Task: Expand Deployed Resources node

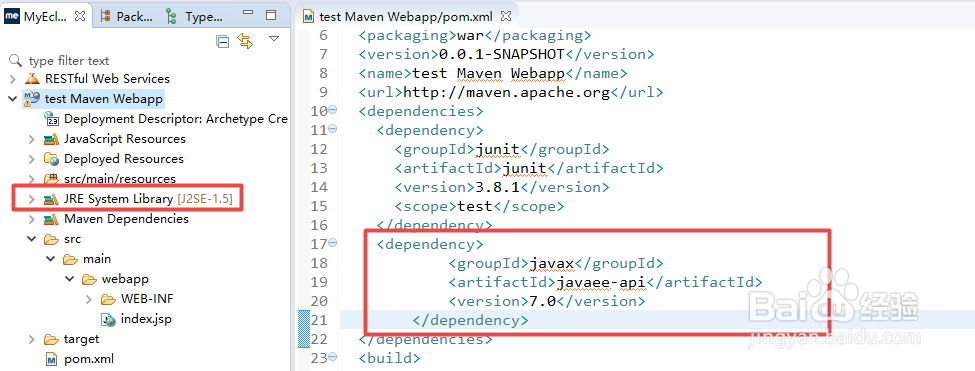Action: [32, 159]
